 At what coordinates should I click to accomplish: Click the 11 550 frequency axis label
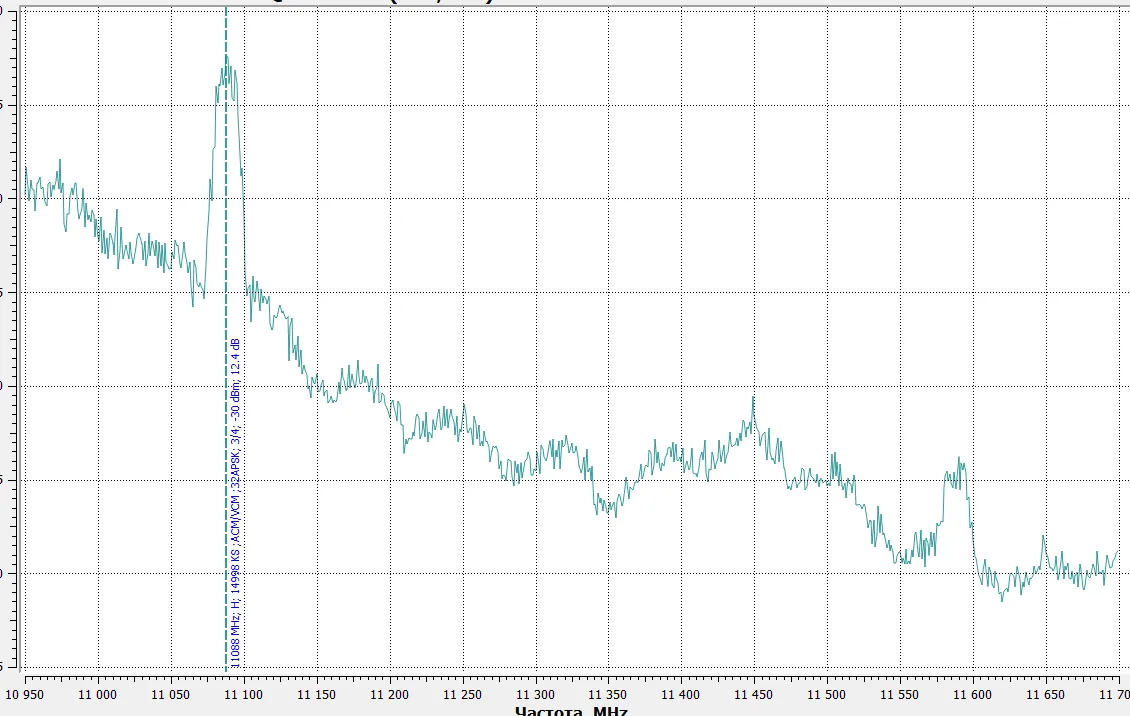900,693
